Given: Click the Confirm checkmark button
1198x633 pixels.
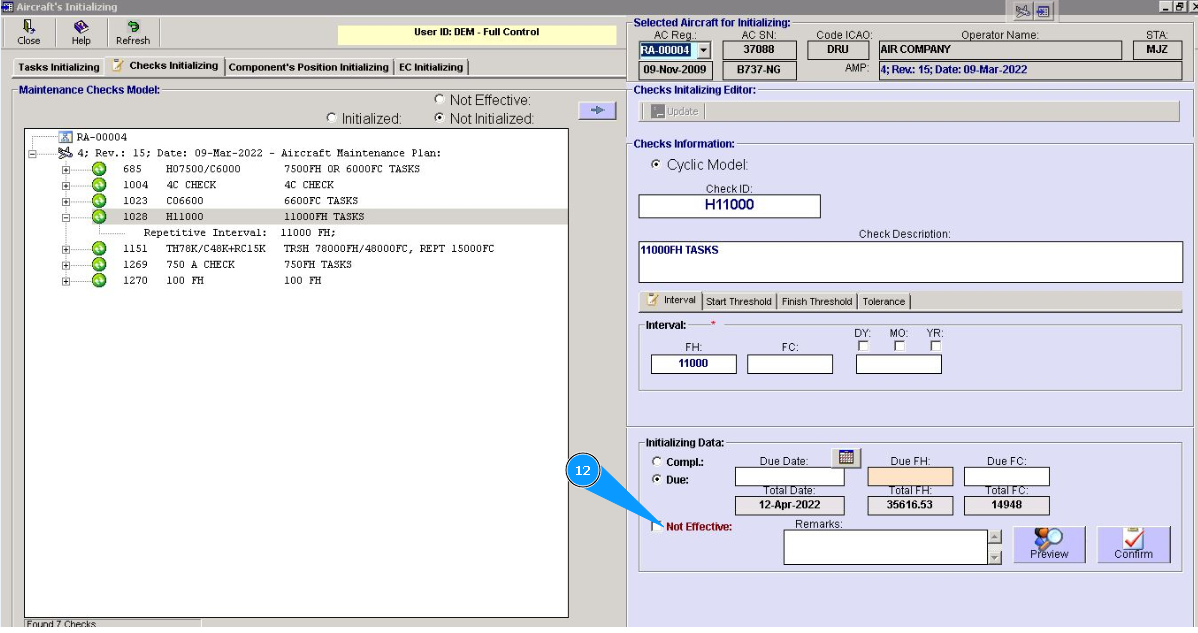Looking at the screenshot, I should coord(1133,544).
